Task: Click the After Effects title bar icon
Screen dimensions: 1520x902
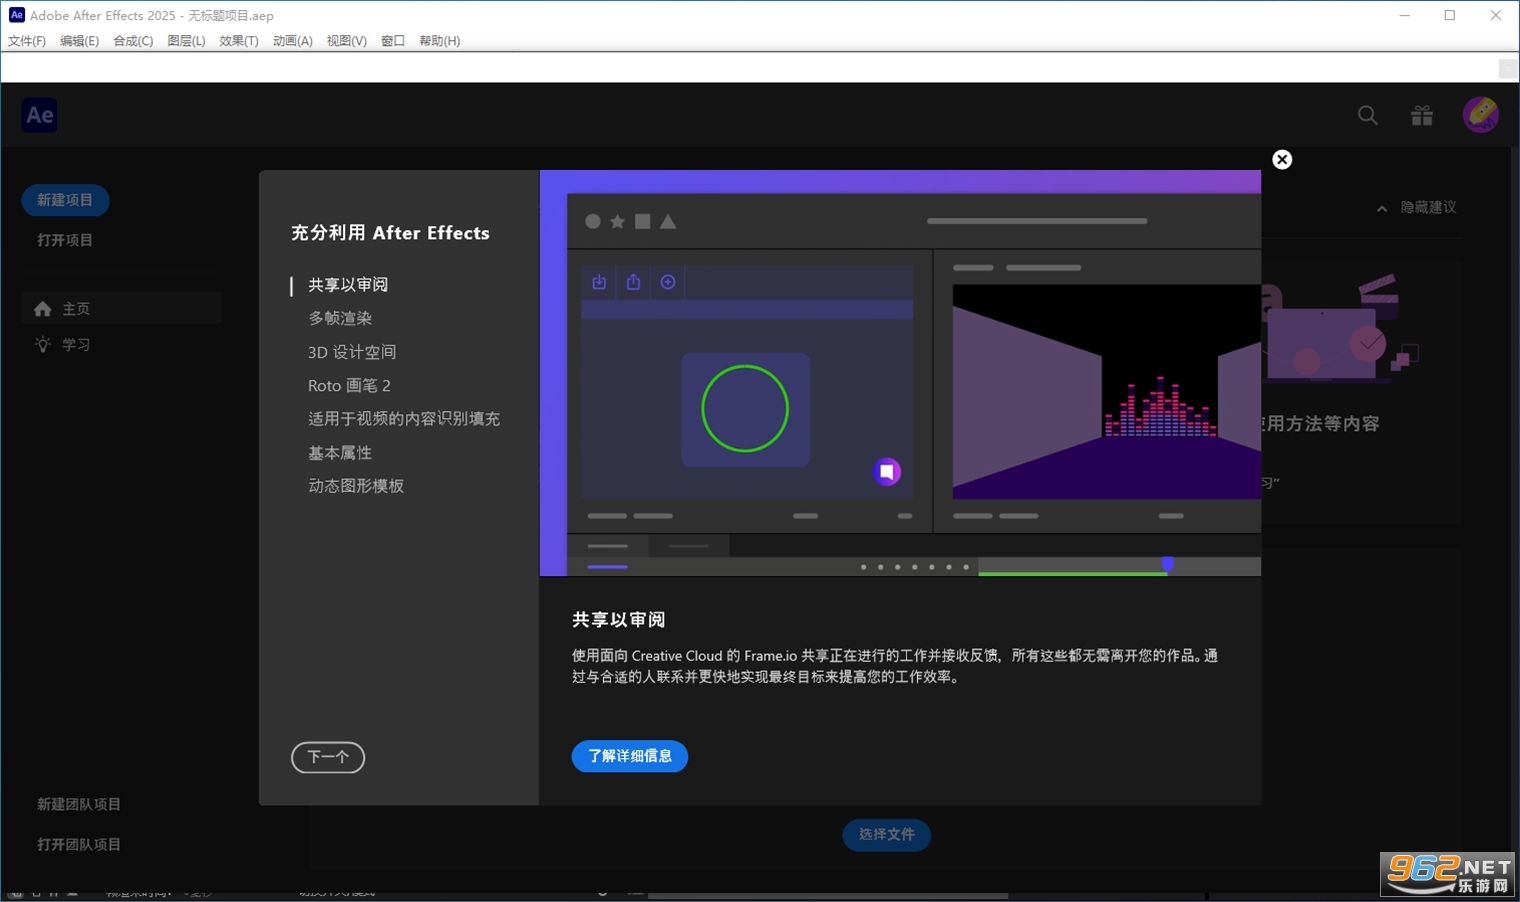Action: (16, 15)
